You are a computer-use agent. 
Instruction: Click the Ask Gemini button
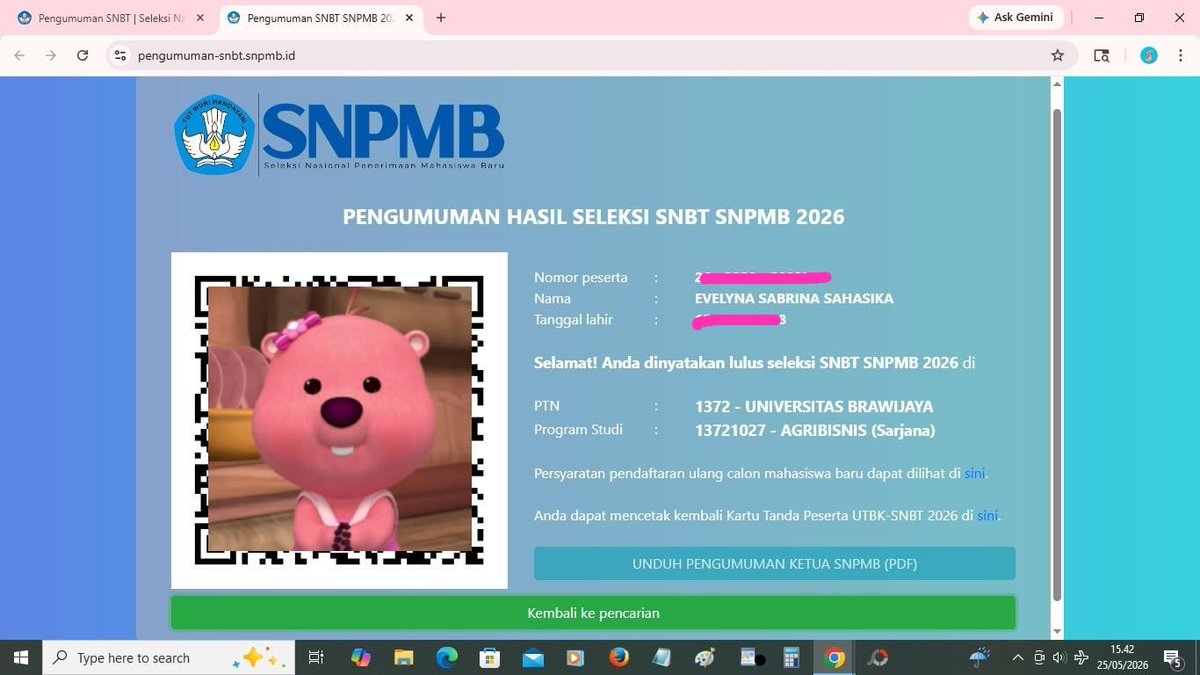(x=1015, y=18)
